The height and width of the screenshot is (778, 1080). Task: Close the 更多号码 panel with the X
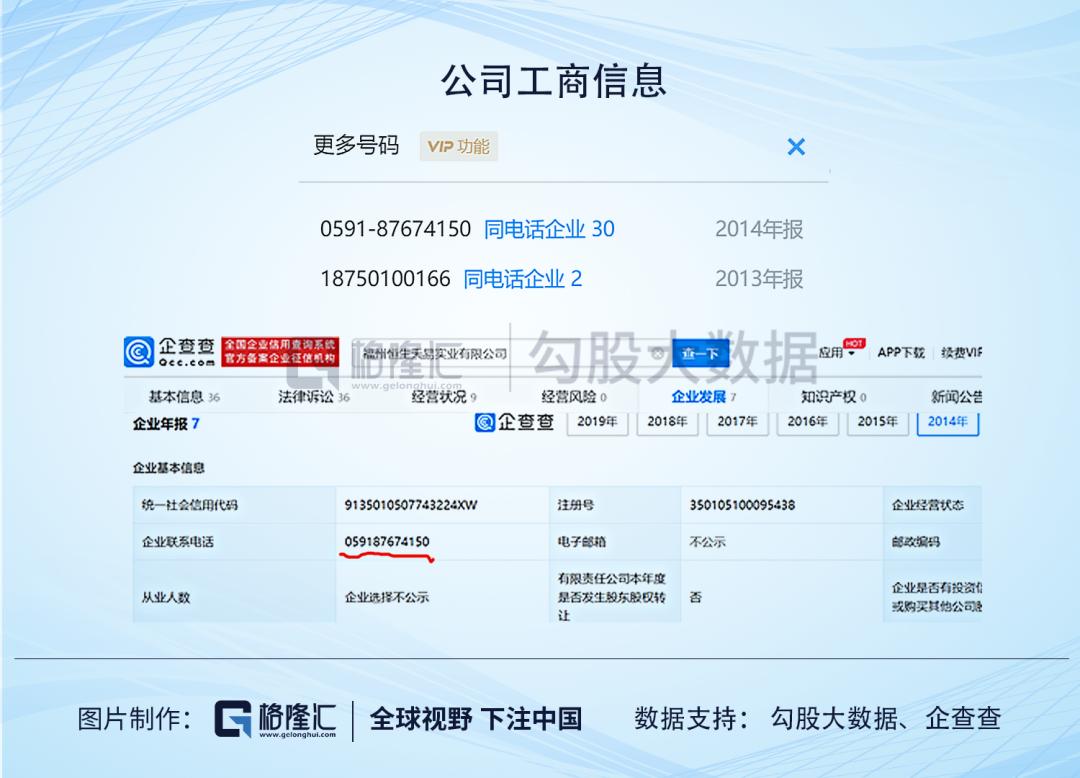pyautogui.click(x=796, y=146)
